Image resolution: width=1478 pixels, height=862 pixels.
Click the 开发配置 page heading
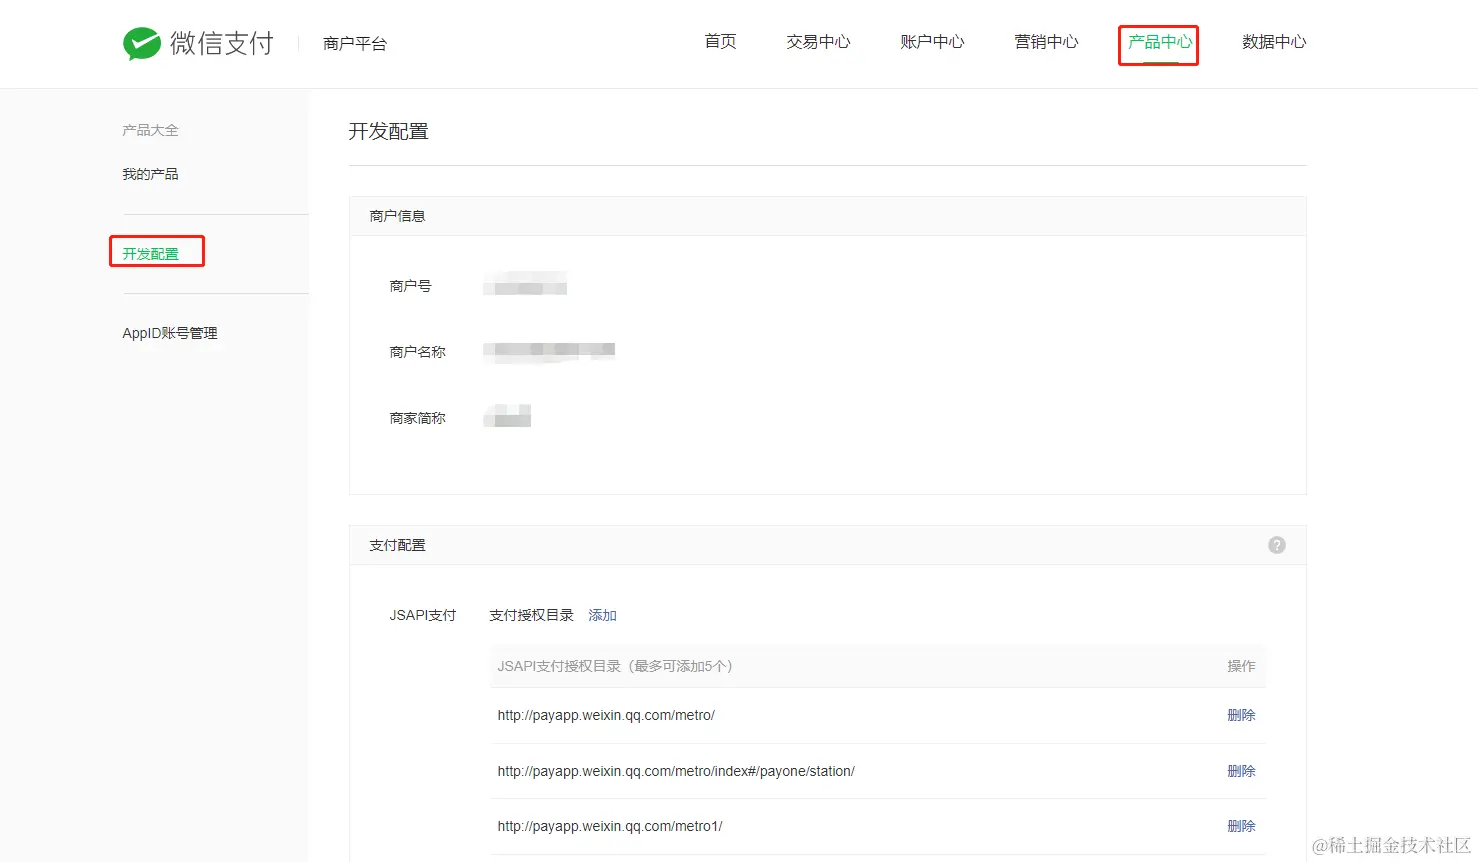[x=388, y=132]
